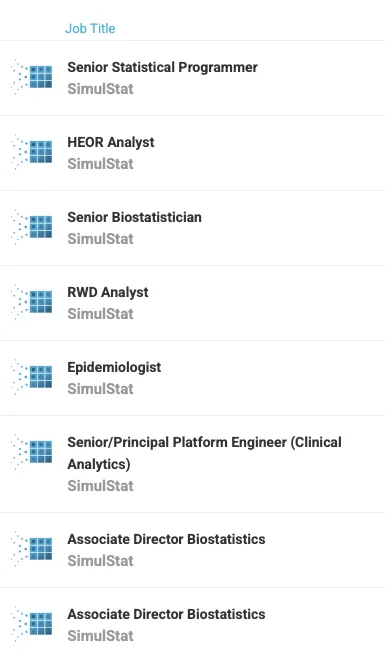Click SimulStat text below RWD Analyst
Image resolution: width=385 pixels, height=660 pixels.
point(100,314)
